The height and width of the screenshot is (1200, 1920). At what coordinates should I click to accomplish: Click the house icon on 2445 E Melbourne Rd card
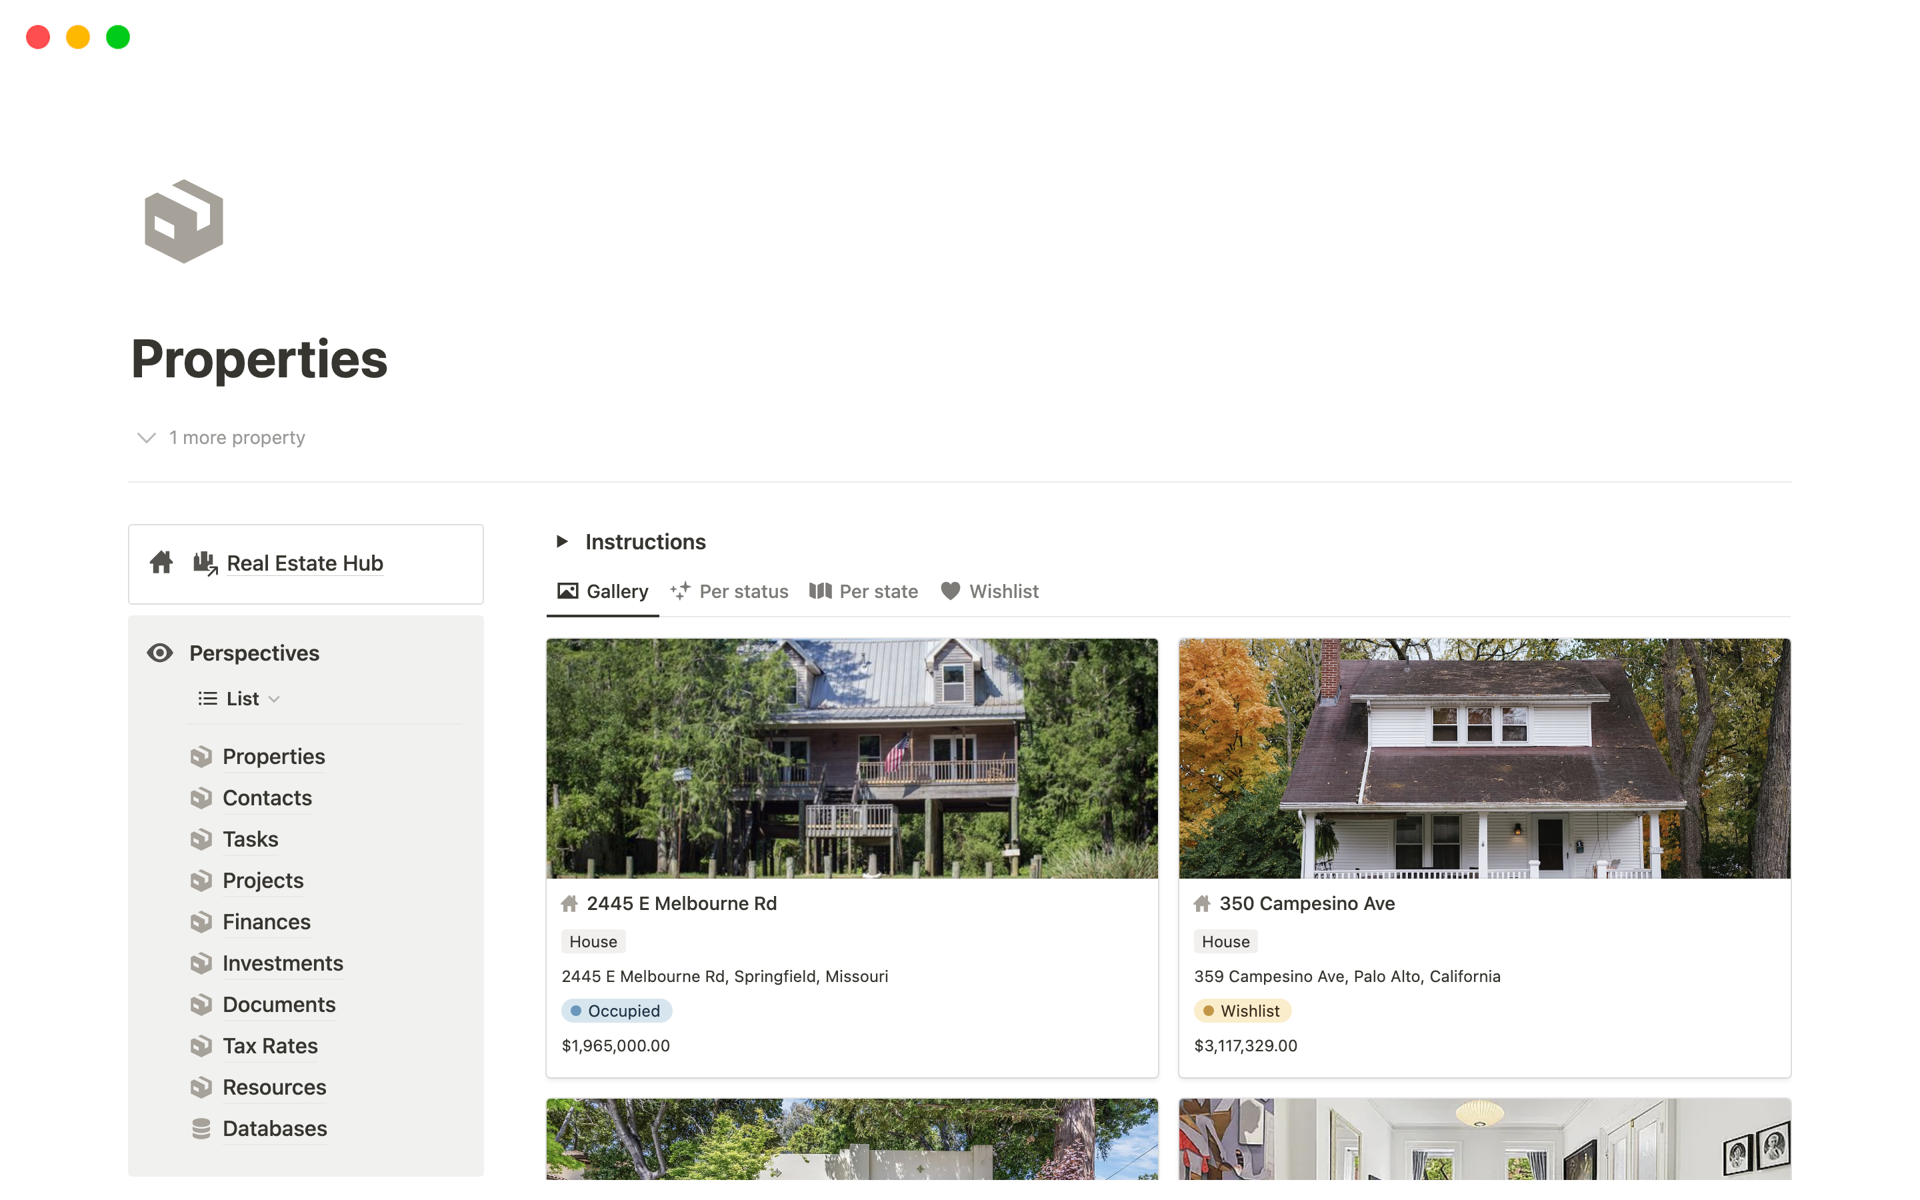(x=570, y=904)
